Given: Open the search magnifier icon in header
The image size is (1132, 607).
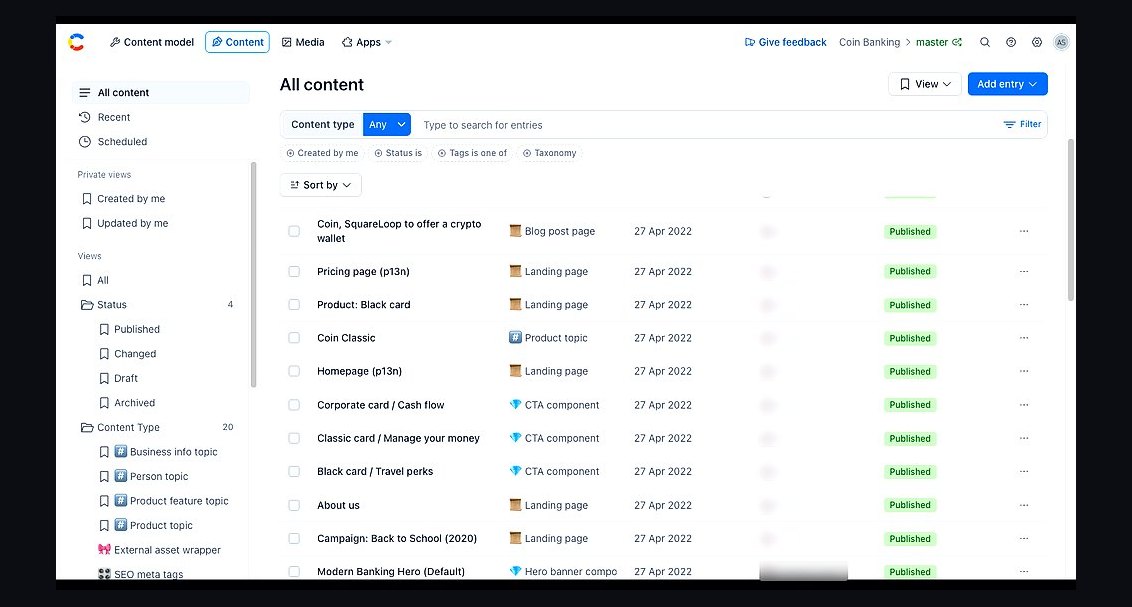Looking at the screenshot, I should tap(985, 43).
